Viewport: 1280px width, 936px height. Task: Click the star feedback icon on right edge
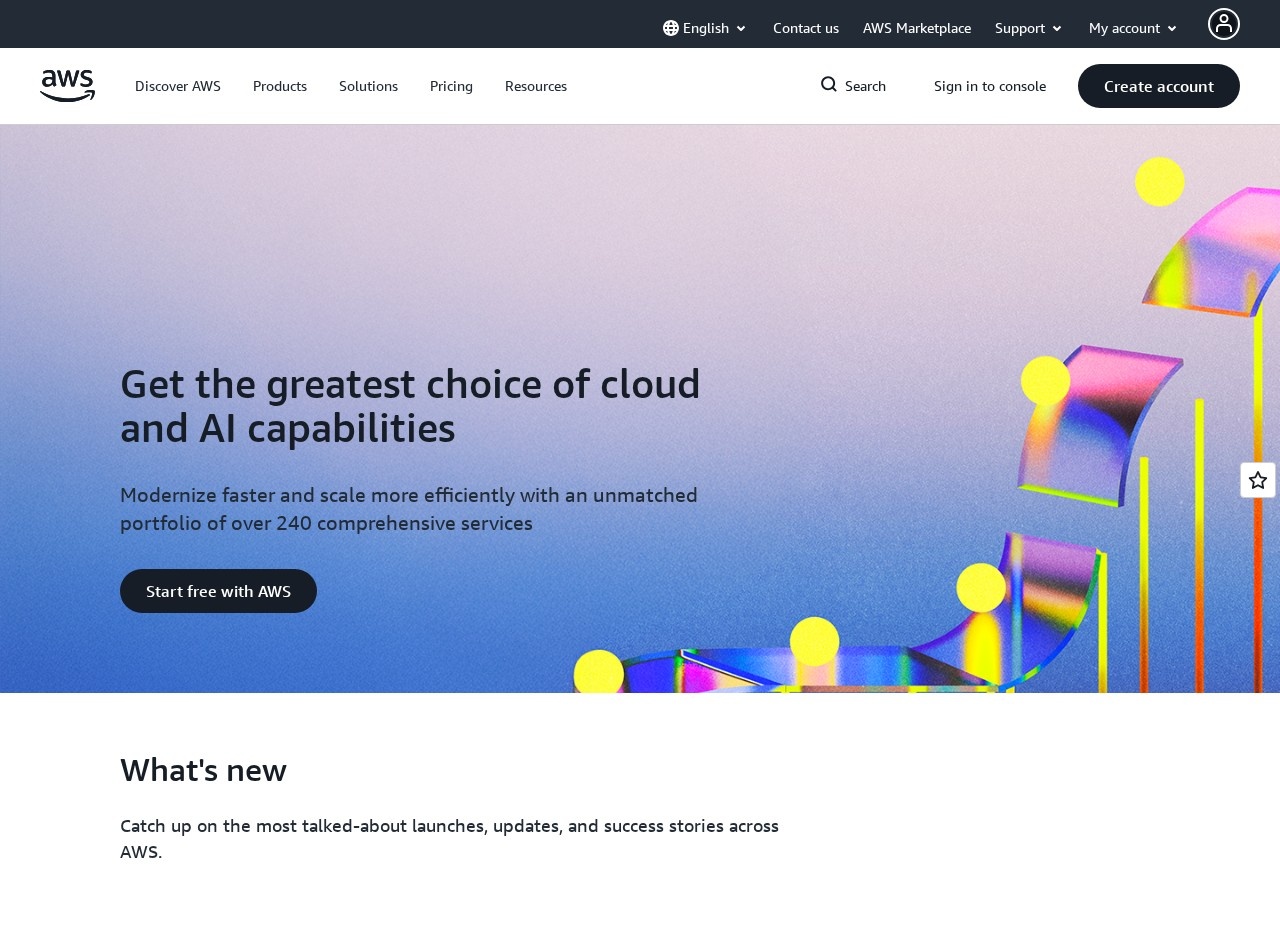[x=1257, y=480]
